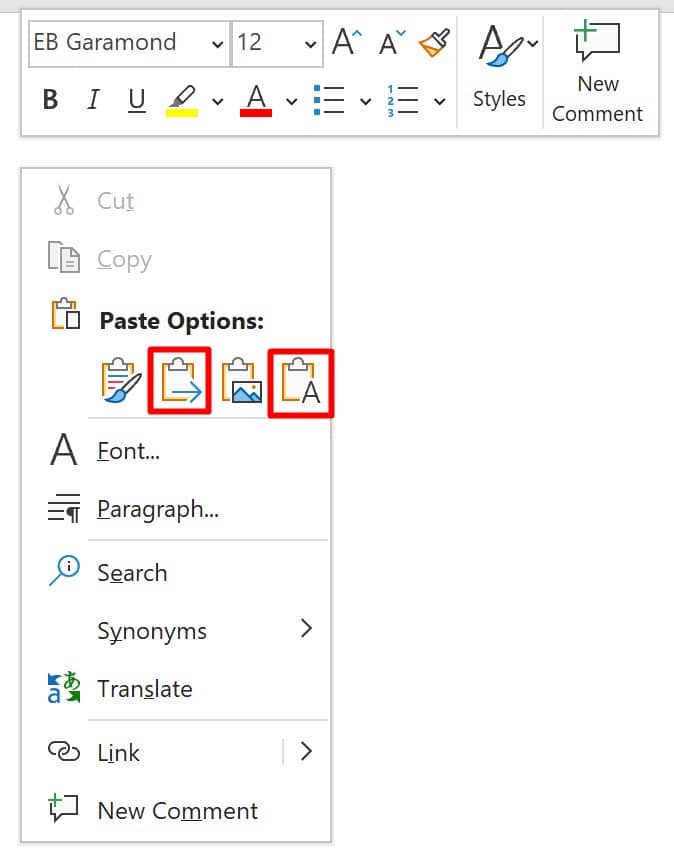Click the Styles button
Viewport: 674px width, 866px height.
(499, 70)
